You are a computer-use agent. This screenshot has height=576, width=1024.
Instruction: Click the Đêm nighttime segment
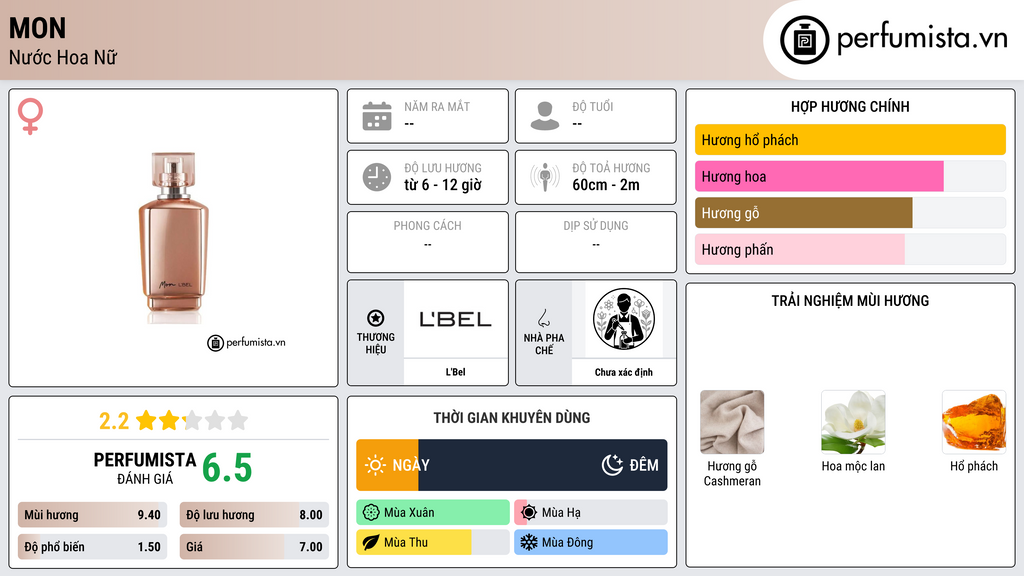543,465
